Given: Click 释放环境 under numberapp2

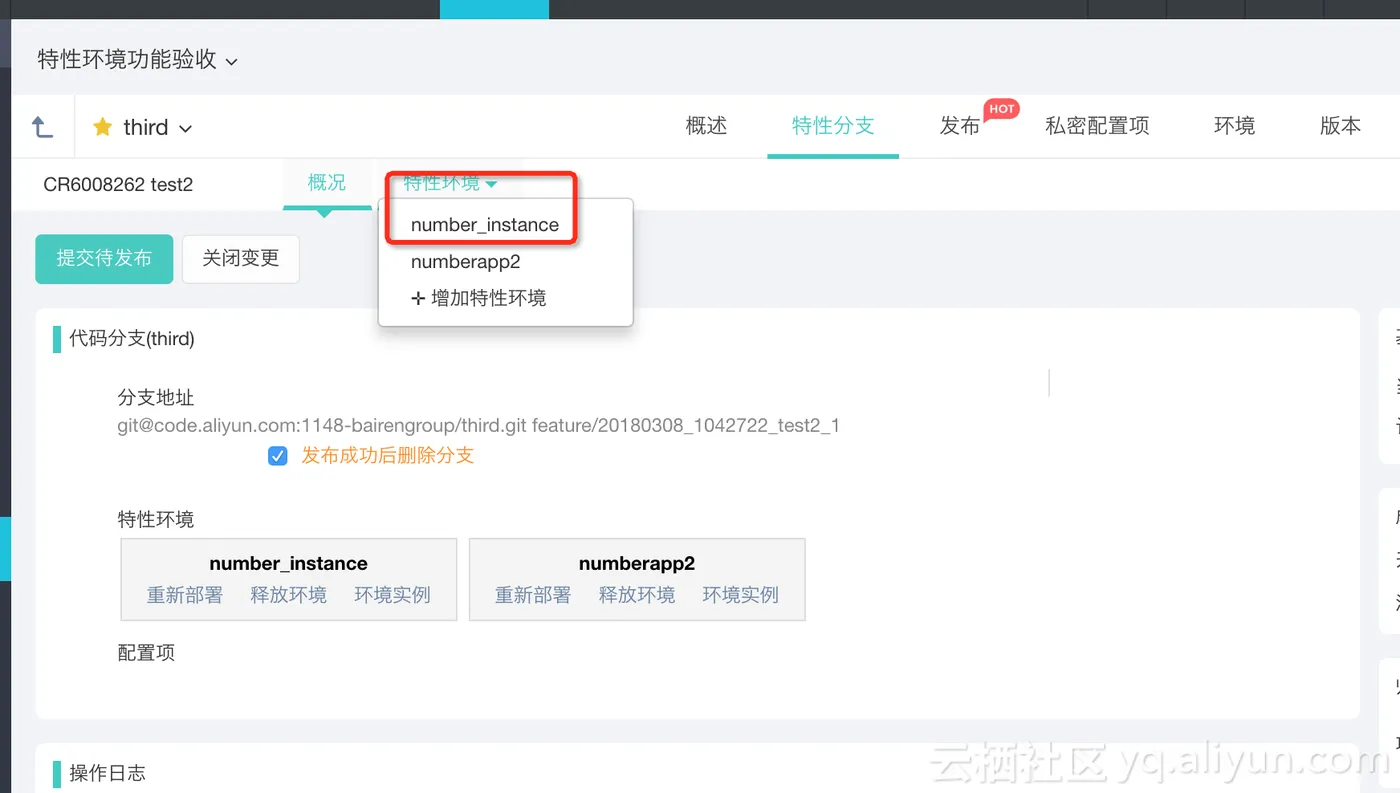Looking at the screenshot, I should point(637,595).
